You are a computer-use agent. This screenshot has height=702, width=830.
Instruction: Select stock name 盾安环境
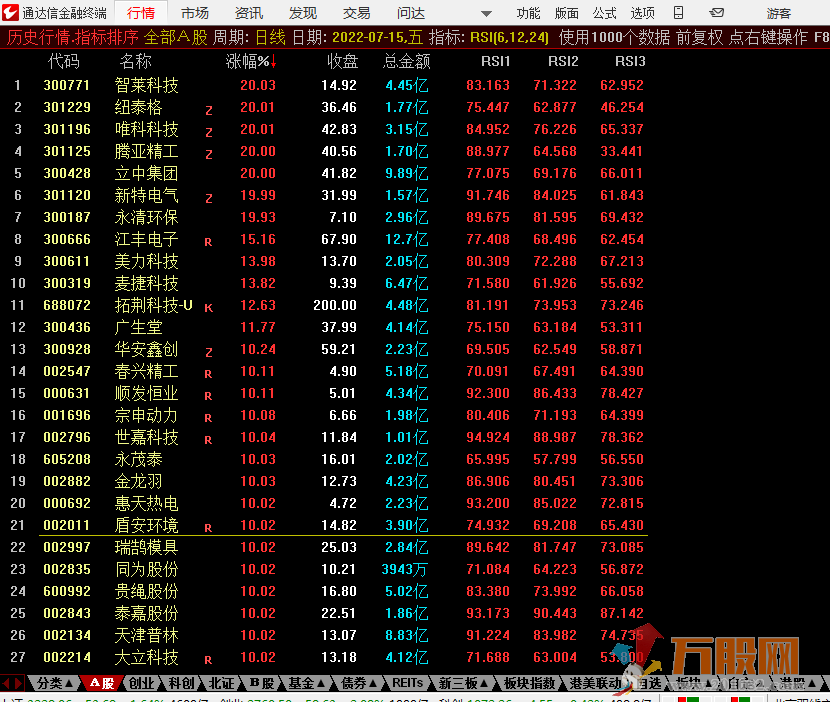147,525
